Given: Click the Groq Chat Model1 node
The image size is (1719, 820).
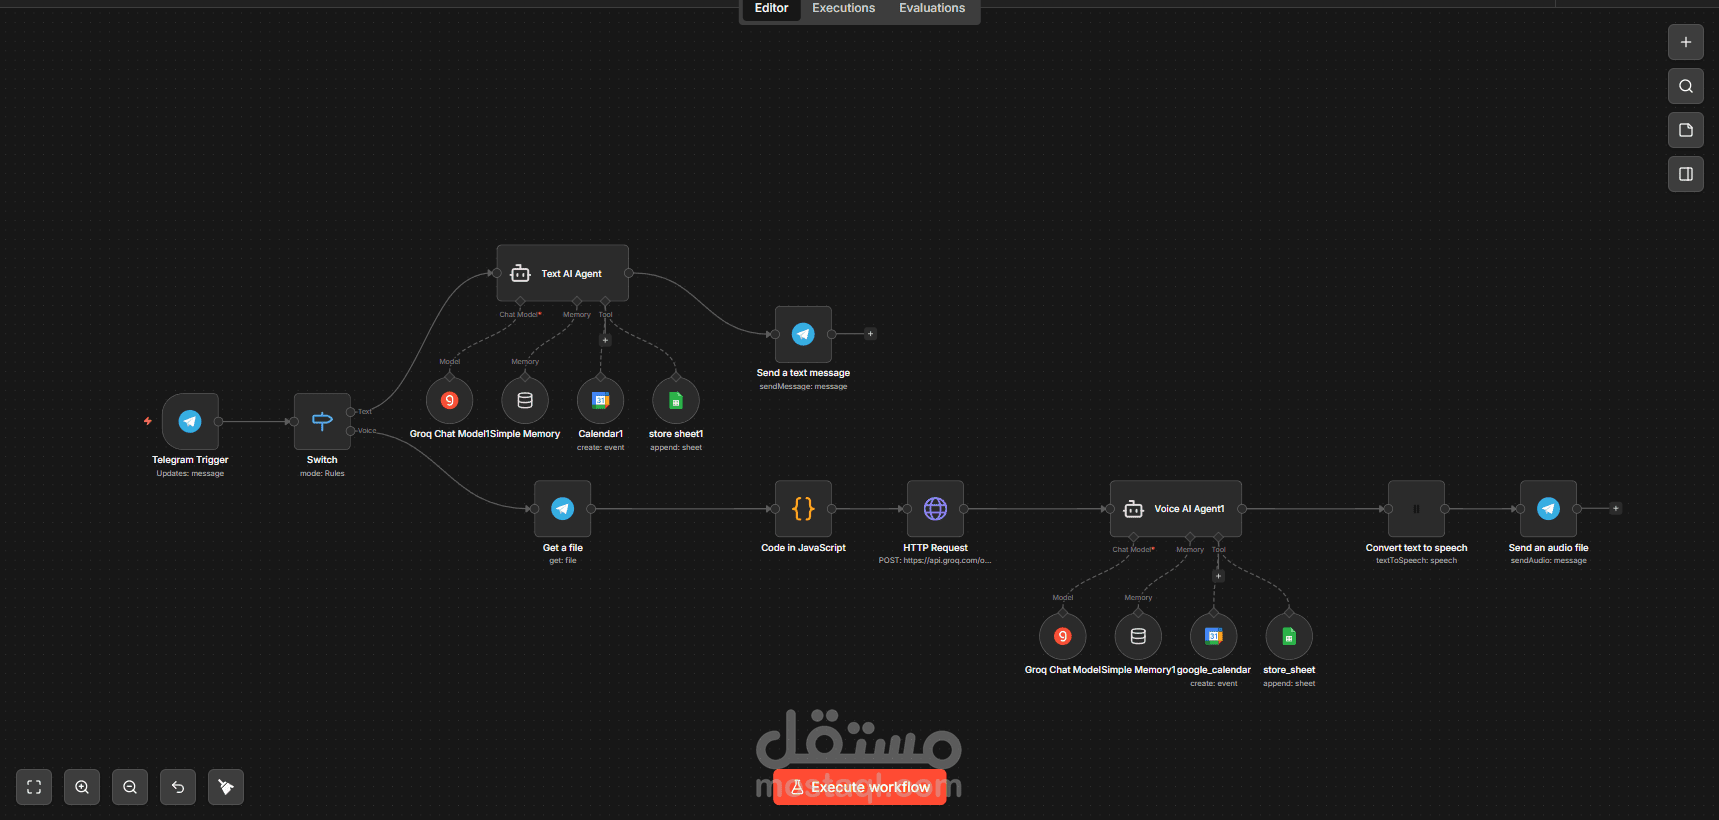Looking at the screenshot, I should (x=450, y=400).
